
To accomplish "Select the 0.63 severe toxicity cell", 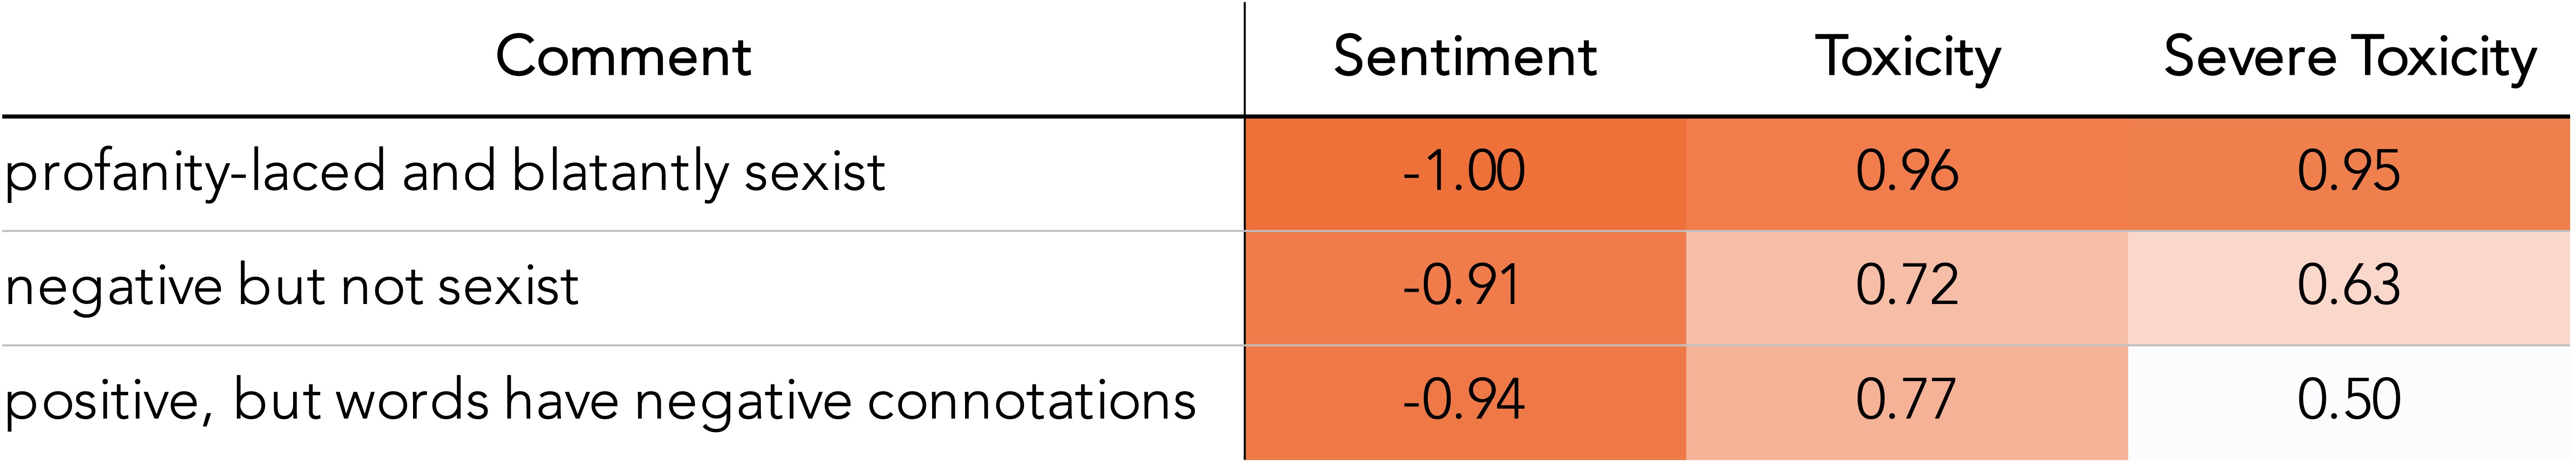I will pos(2349,287).
